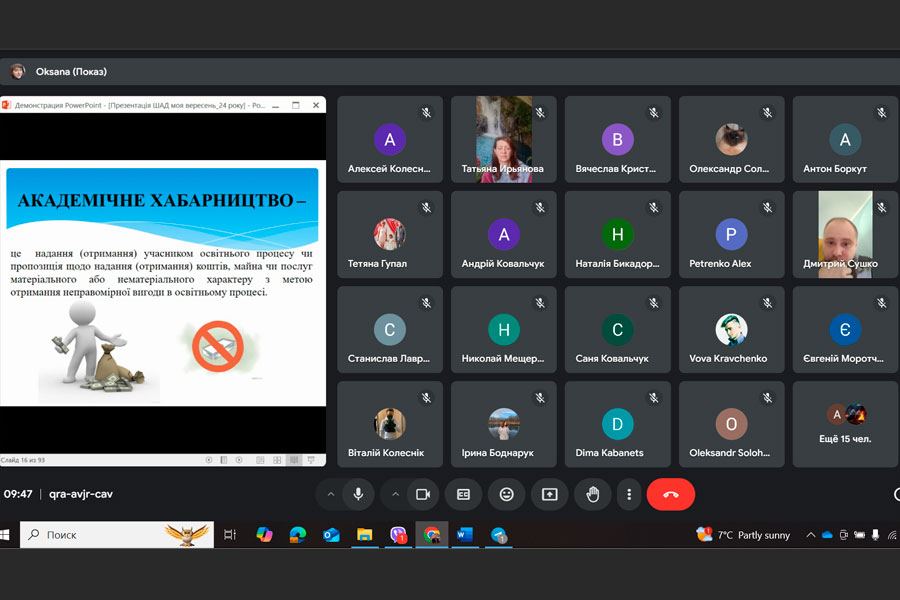The image size is (900, 600).
Task: Click Вячеслав Крист... avatar B
Action: pyautogui.click(x=618, y=140)
